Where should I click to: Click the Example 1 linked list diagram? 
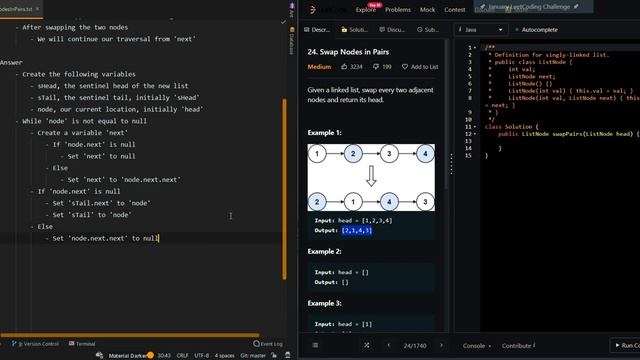[371, 178]
